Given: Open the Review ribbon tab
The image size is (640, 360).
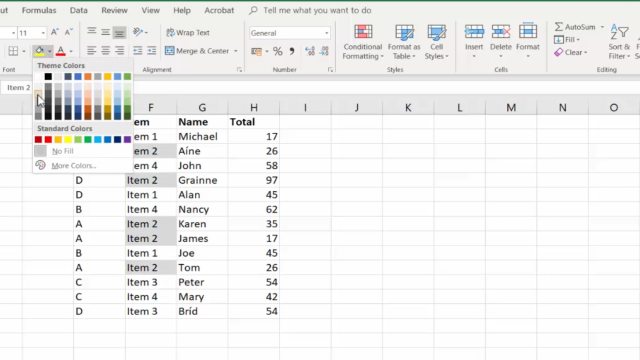Looking at the screenshot, I should (114, 10).
